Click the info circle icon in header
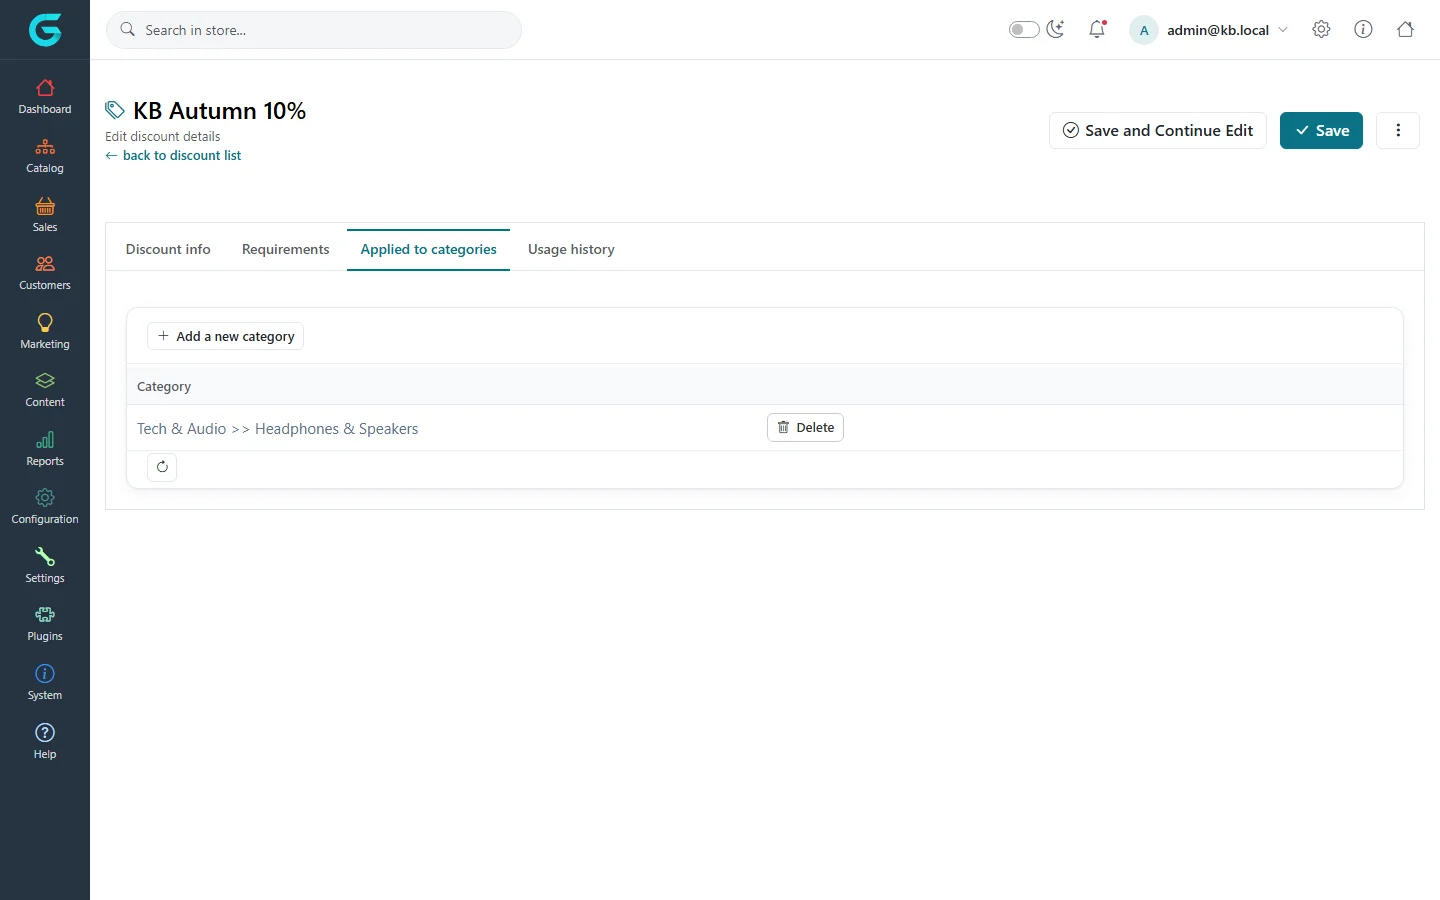This screenshot has width=1440, height=900. click(x=1363, y=30)
